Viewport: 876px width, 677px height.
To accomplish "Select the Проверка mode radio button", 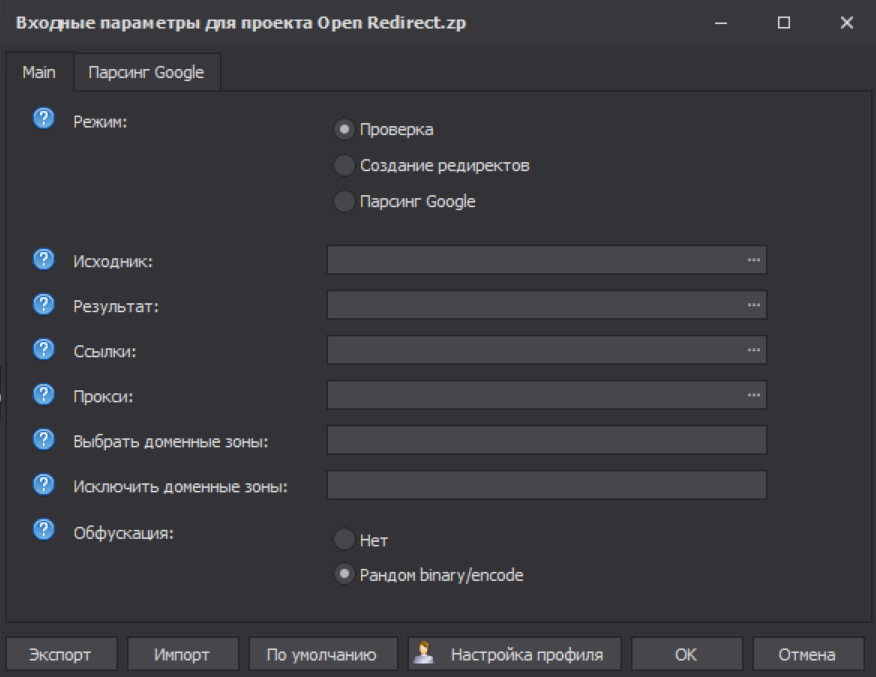I will coord(344,129).
